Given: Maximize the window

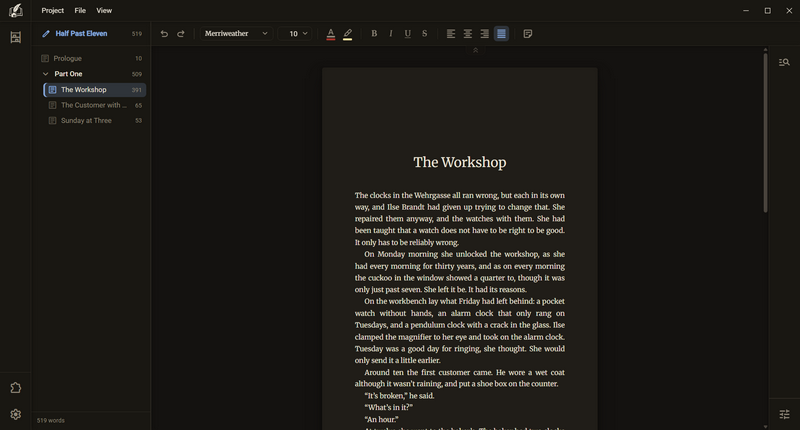Looking at the screenshot, I should 767,10.
